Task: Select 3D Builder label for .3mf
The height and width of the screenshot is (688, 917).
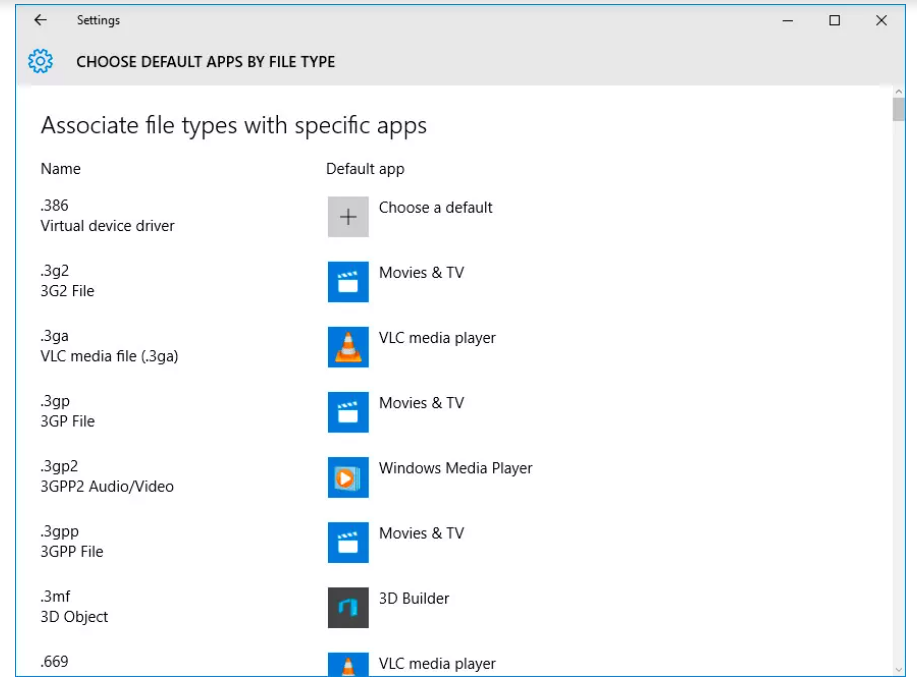Action: [x=414, y=598]
